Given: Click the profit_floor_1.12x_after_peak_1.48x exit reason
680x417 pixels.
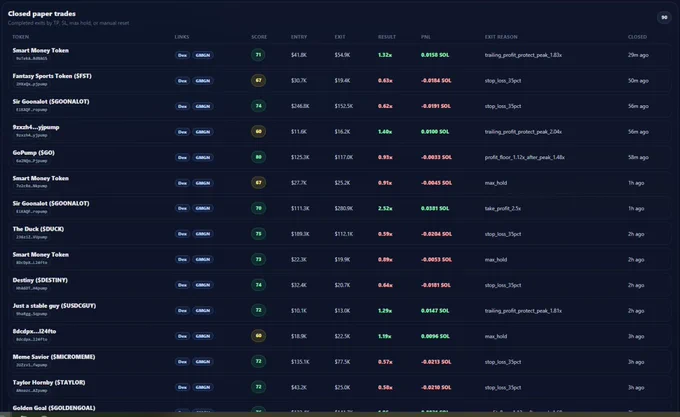Looking at the screenshot, I should 525,157.
